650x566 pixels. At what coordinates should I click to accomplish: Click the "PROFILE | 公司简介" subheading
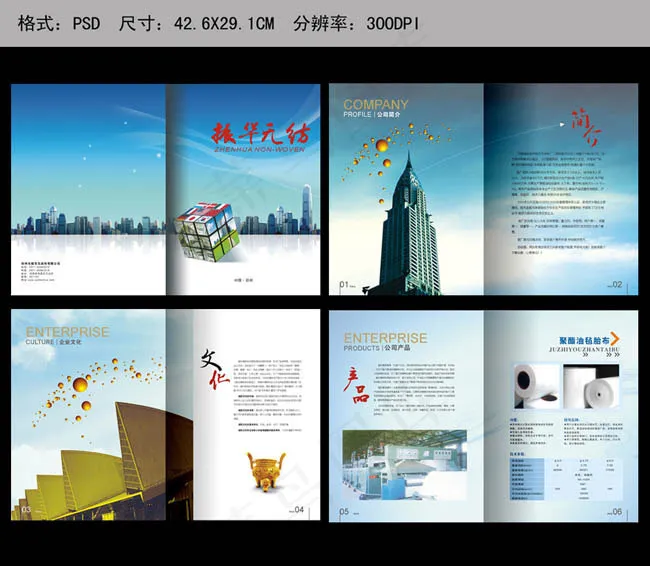[x=371, y=114]
